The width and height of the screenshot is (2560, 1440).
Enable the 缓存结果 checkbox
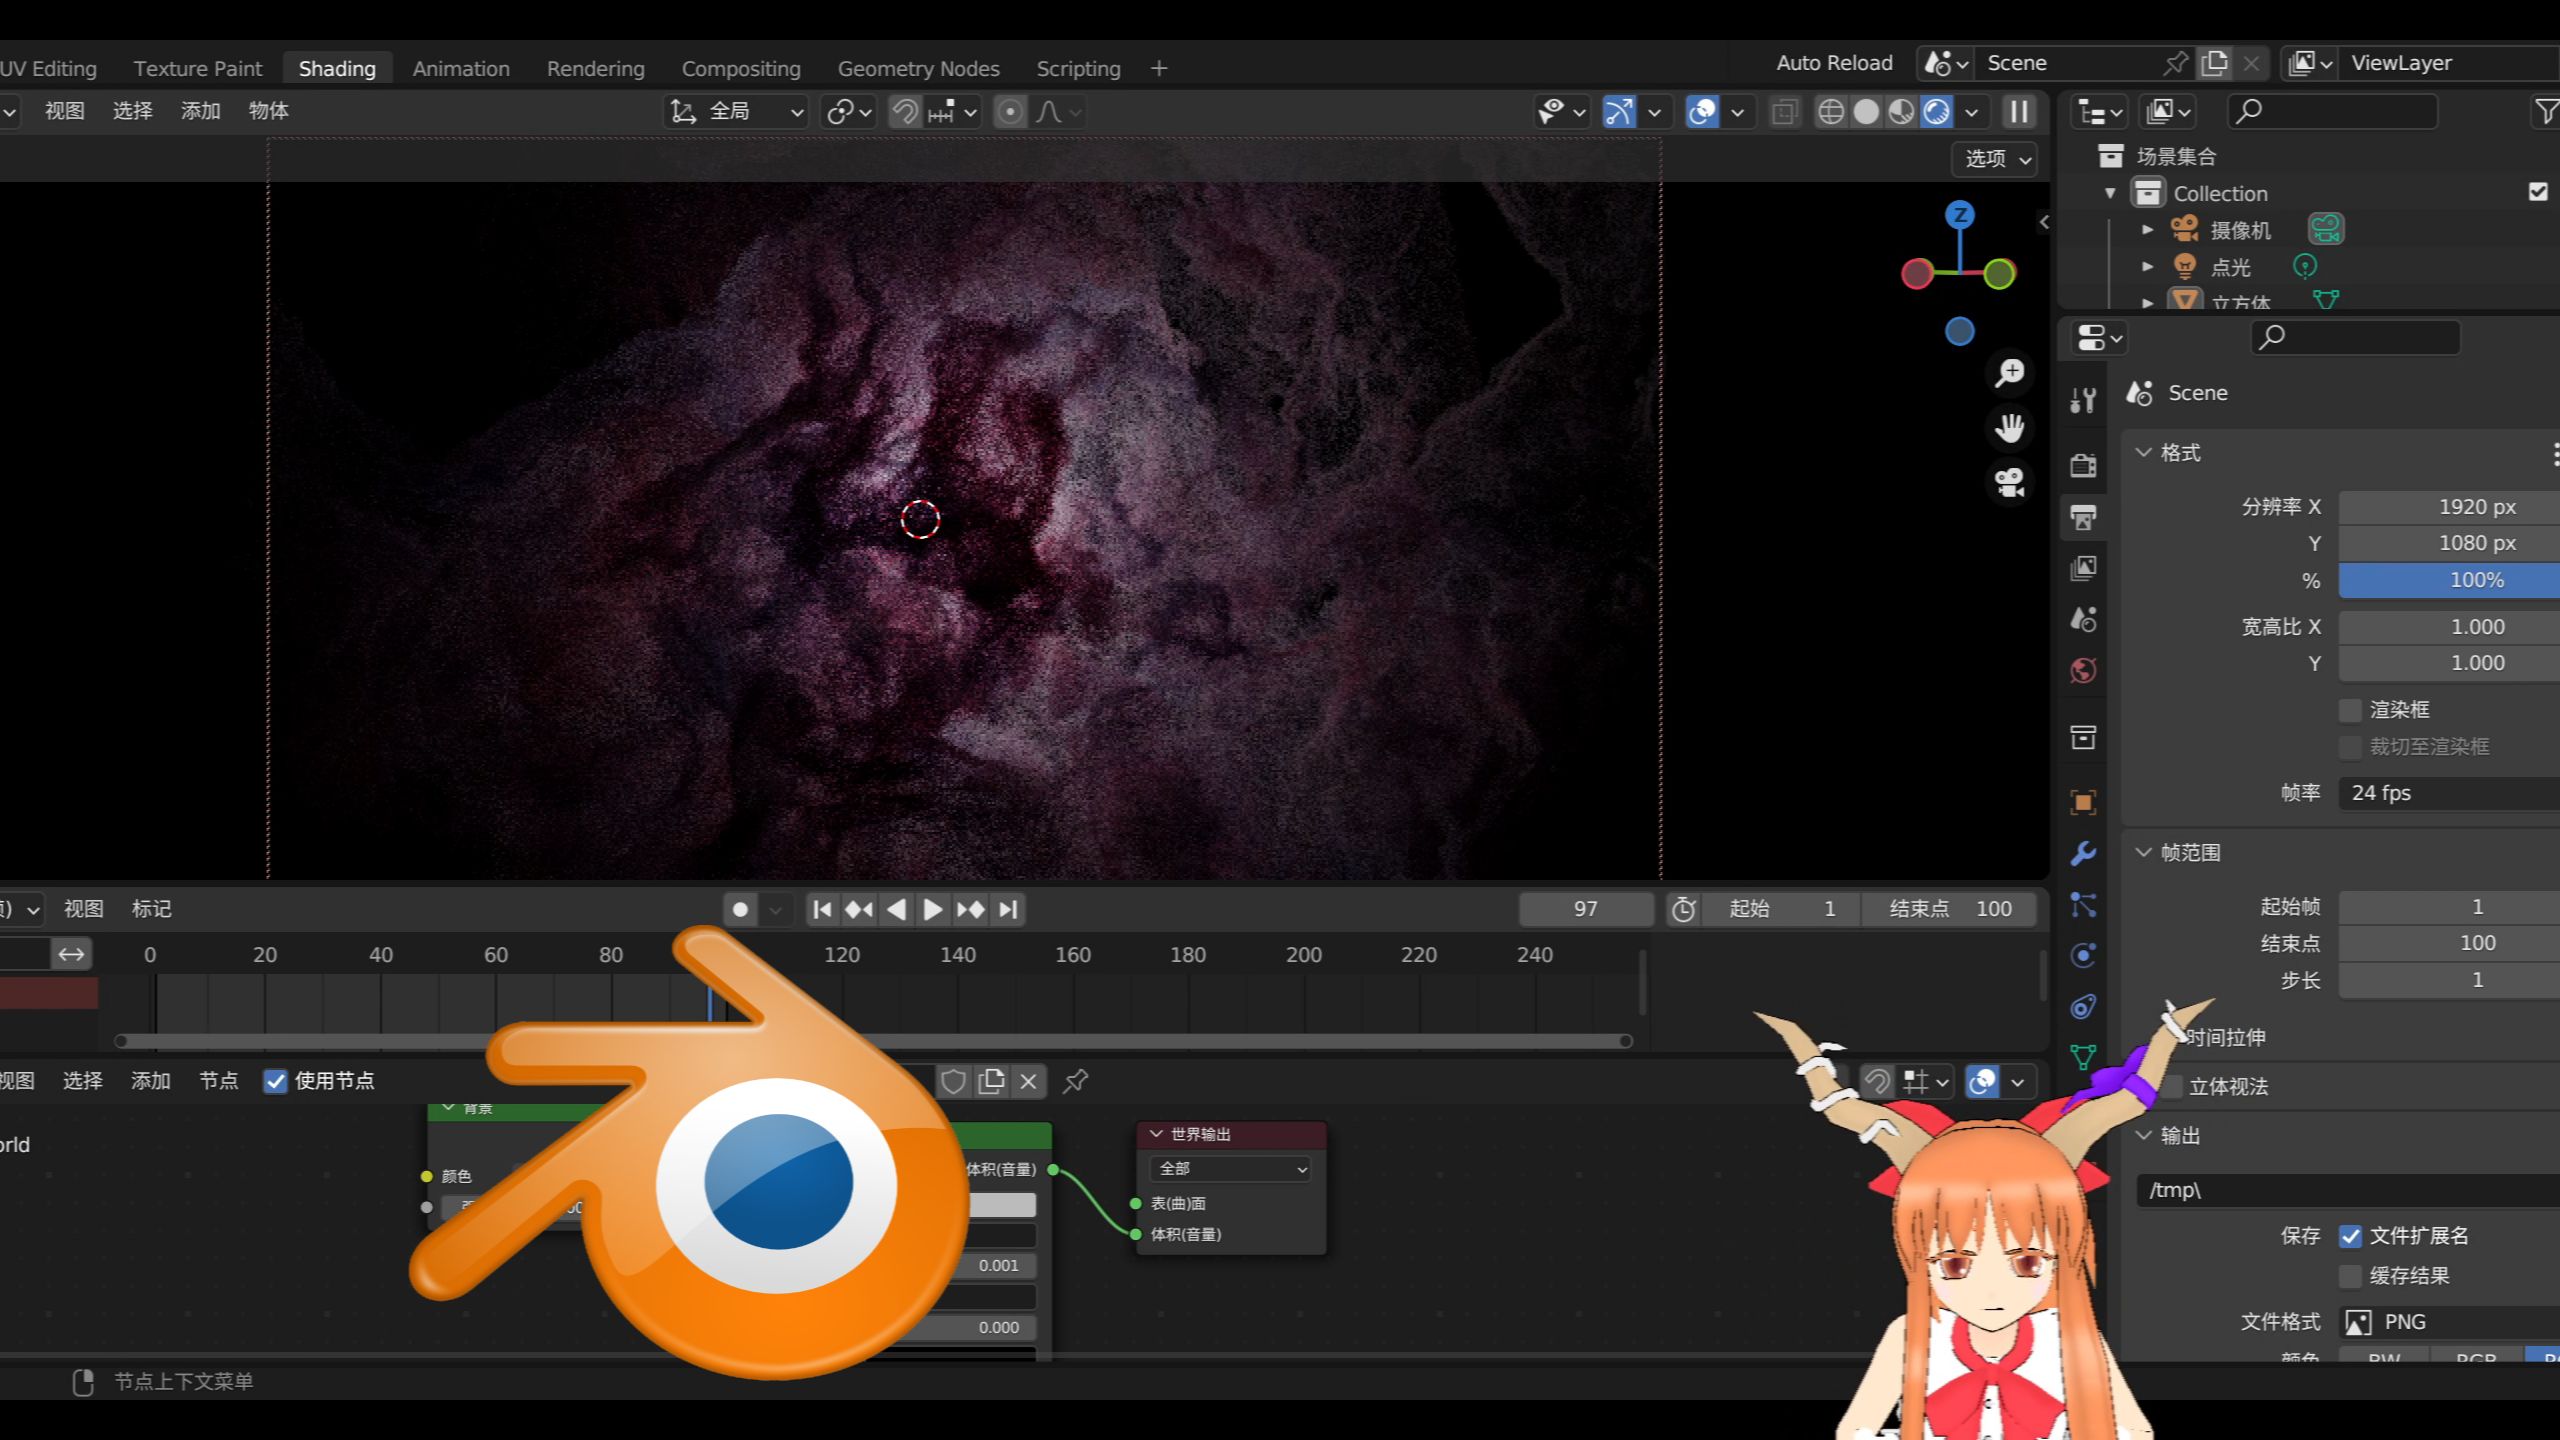[2350, 1276]
